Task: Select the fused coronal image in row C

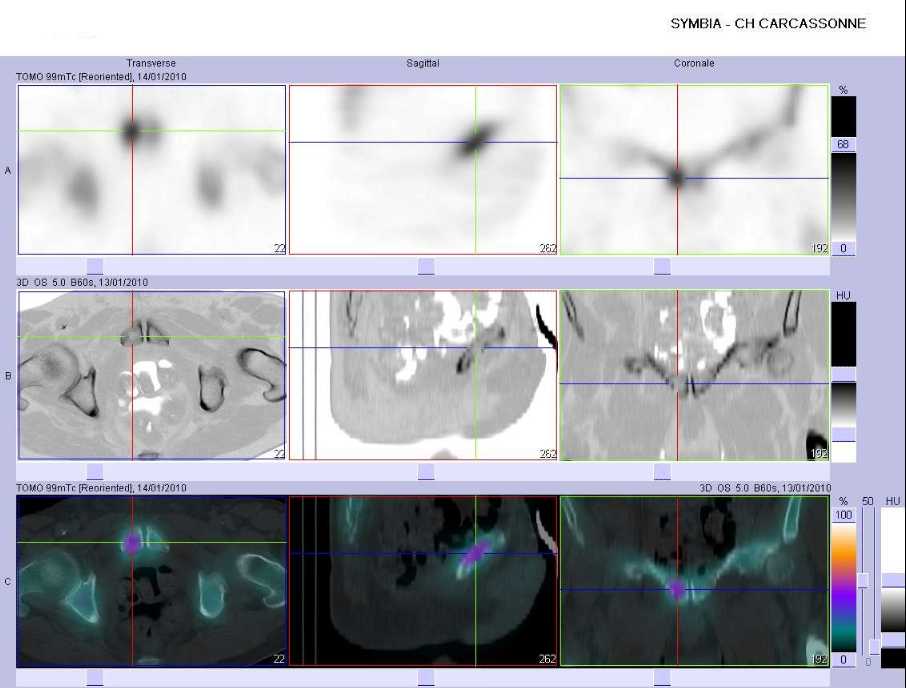Action: coord(695,581)
